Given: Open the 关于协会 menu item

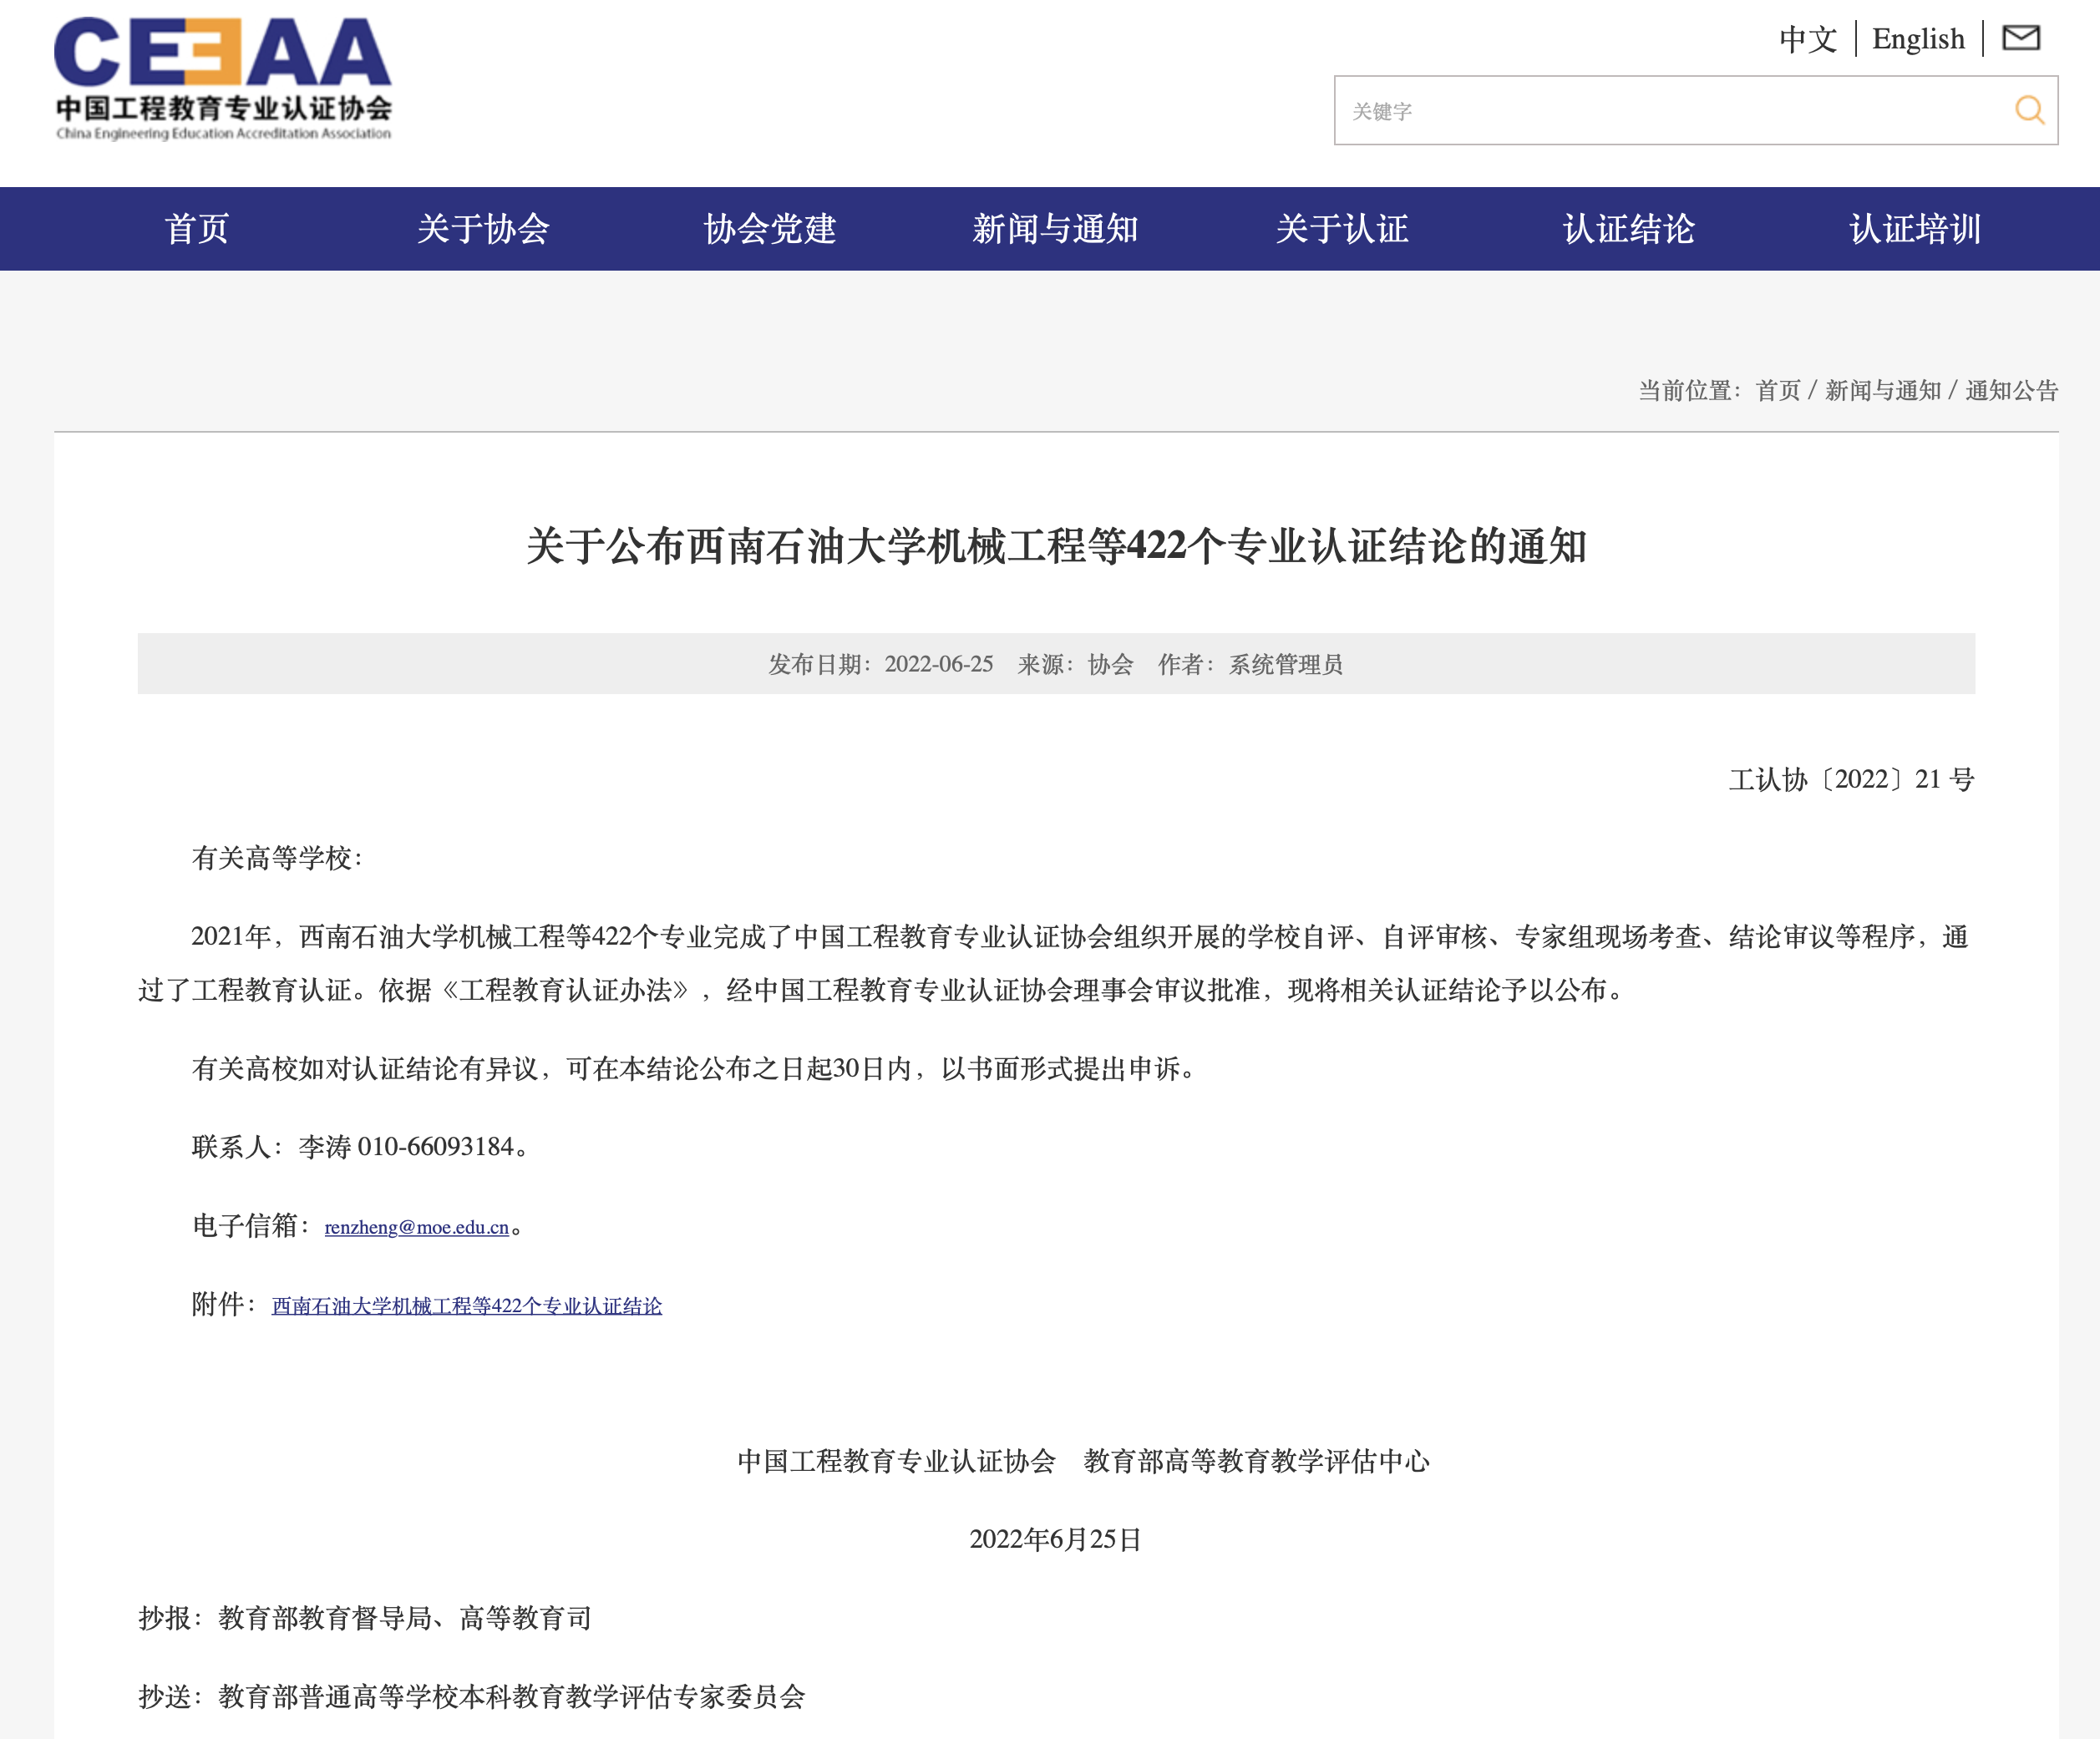Looking at the screenshot, I should (x=483, y=229).
